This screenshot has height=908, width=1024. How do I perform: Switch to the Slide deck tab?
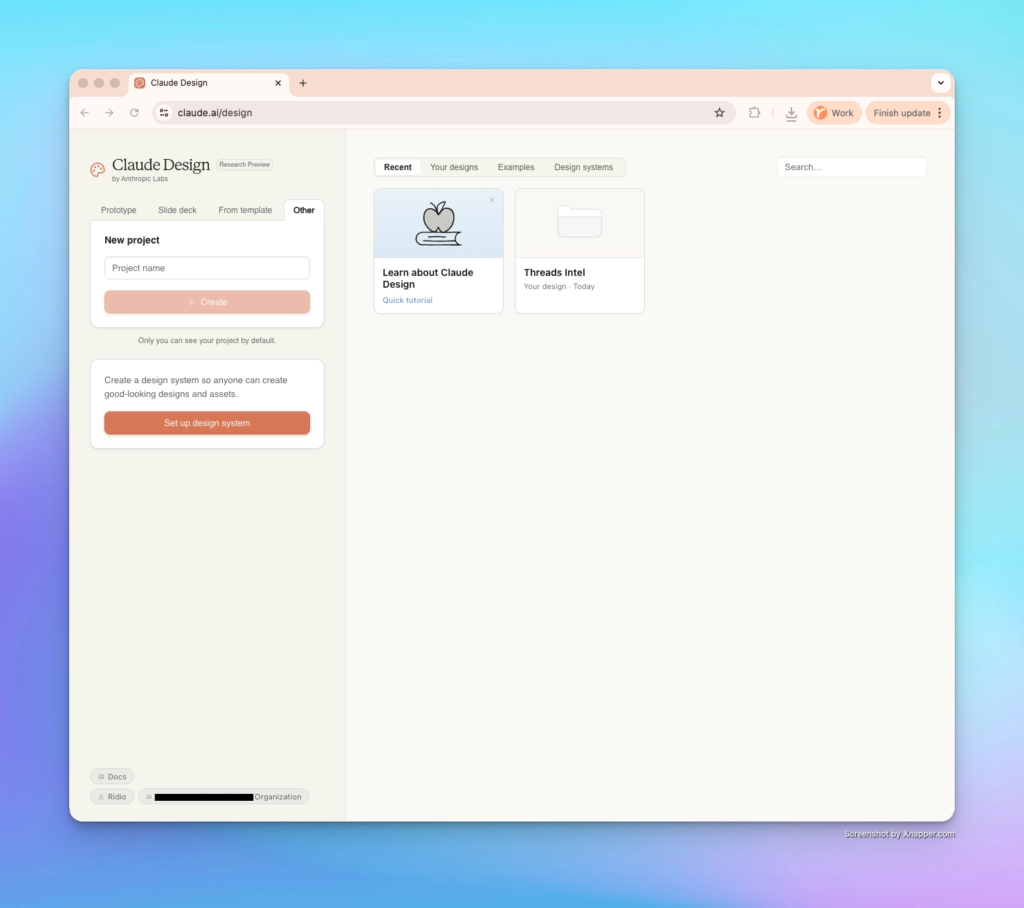click(177, 210)
